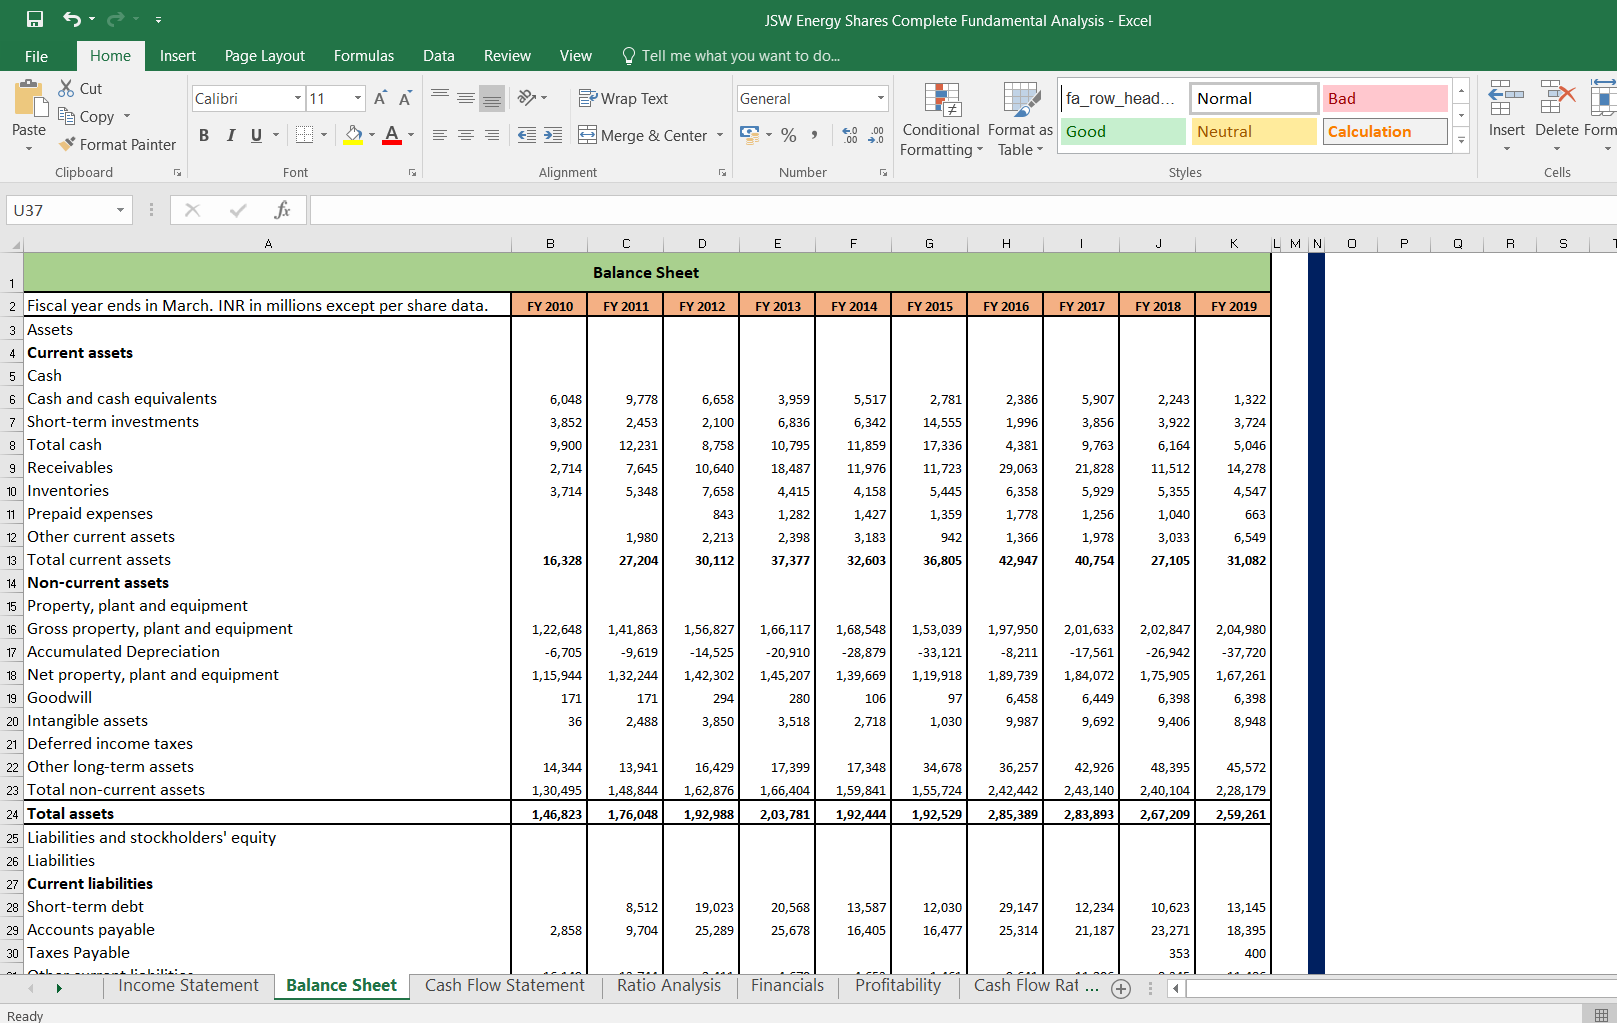Toggle Top Align
This screenshot has width=1617, height=1023.
coord(440,97)
